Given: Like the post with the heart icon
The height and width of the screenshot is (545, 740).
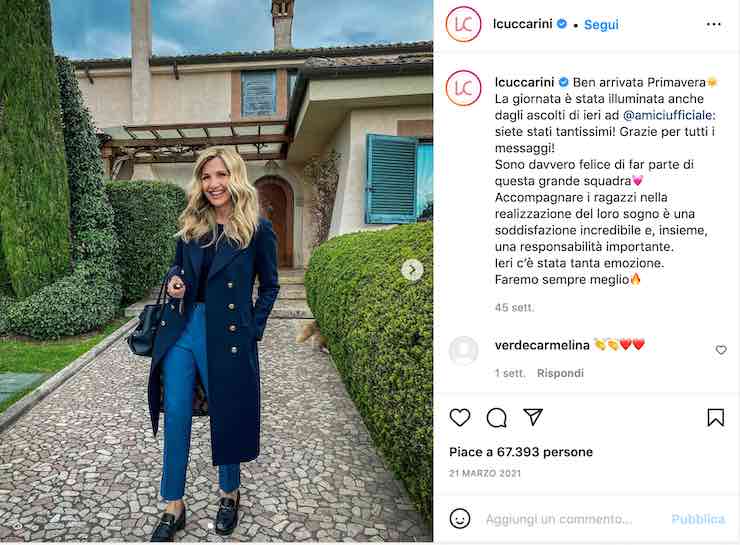Looking at the screenshot, I should click(x=460, y=418).
